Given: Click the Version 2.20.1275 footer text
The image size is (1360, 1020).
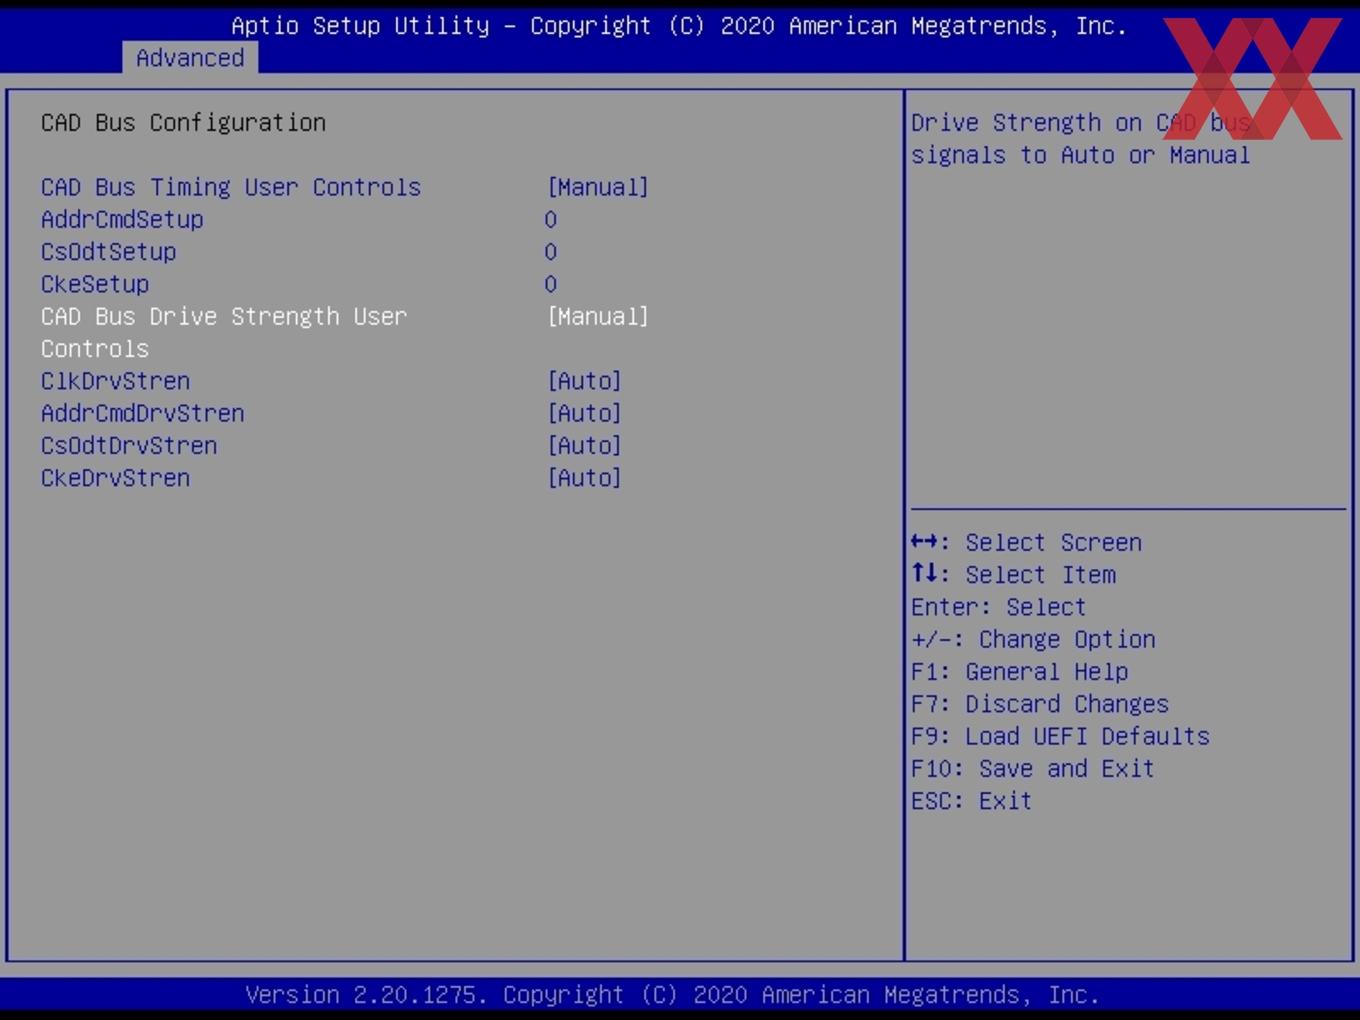Looking at the screenshot, I should click(x=672, y=995).
